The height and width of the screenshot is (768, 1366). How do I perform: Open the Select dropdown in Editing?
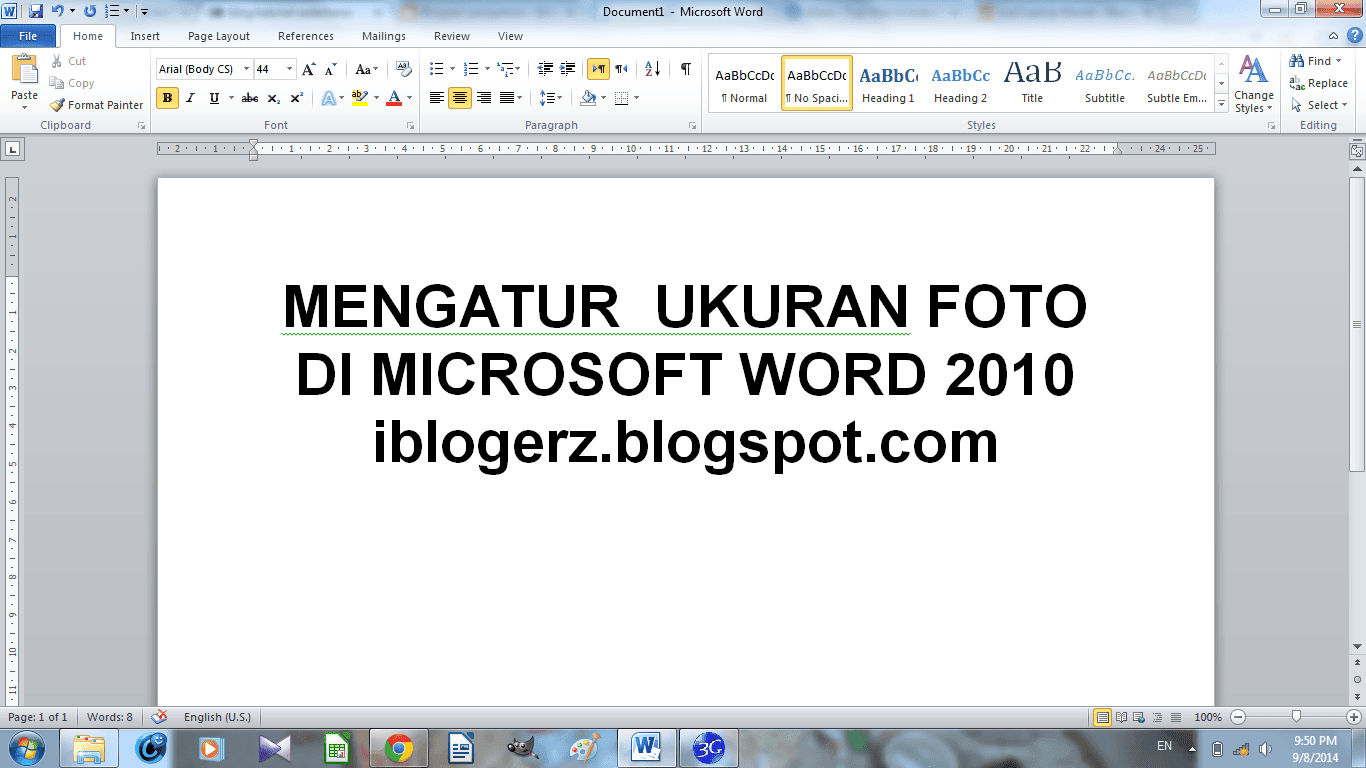[x=1322, y=105]
